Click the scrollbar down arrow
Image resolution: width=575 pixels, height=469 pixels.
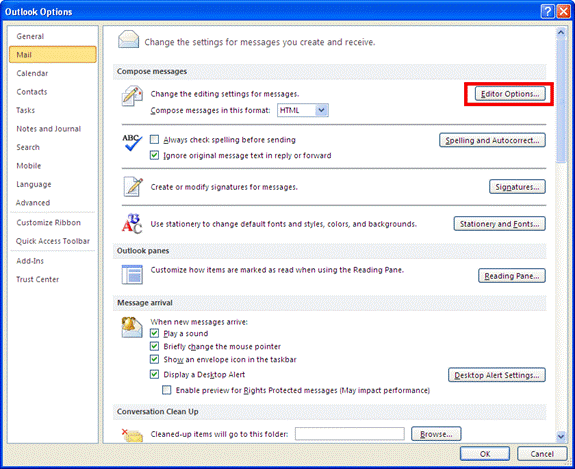click(561, 436)
